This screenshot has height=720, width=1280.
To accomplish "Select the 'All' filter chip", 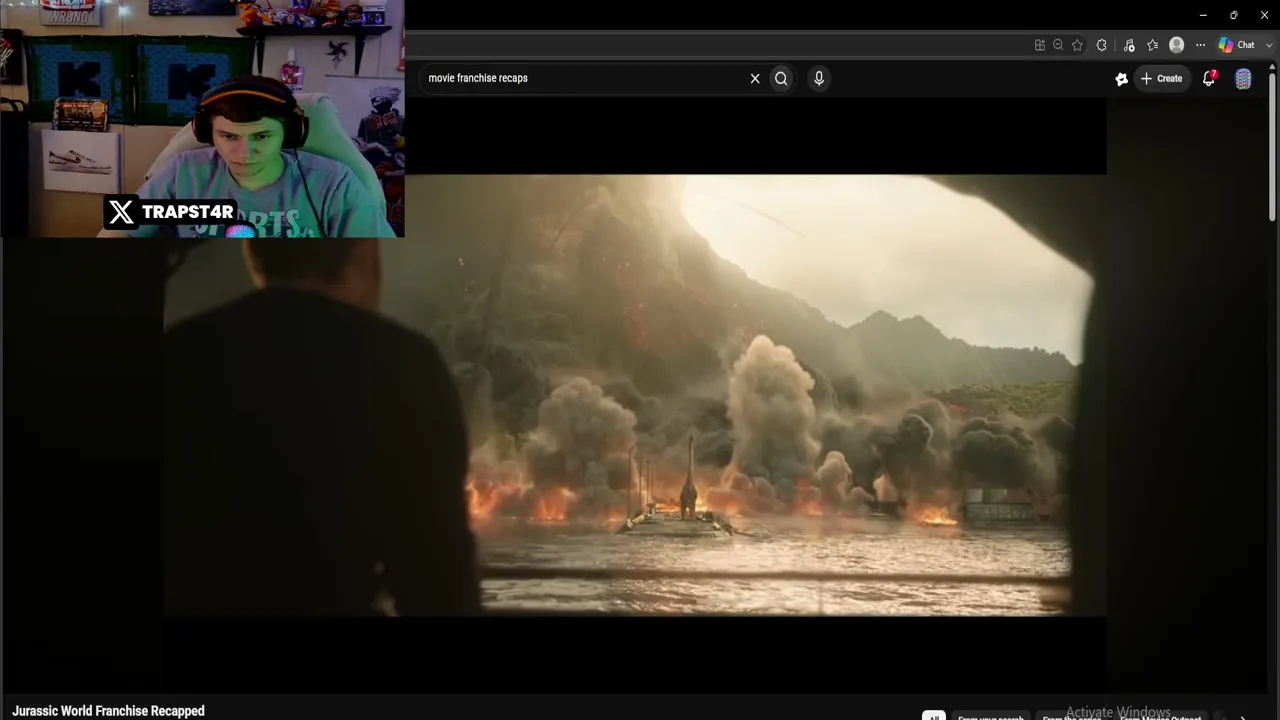I will (933, 716).
